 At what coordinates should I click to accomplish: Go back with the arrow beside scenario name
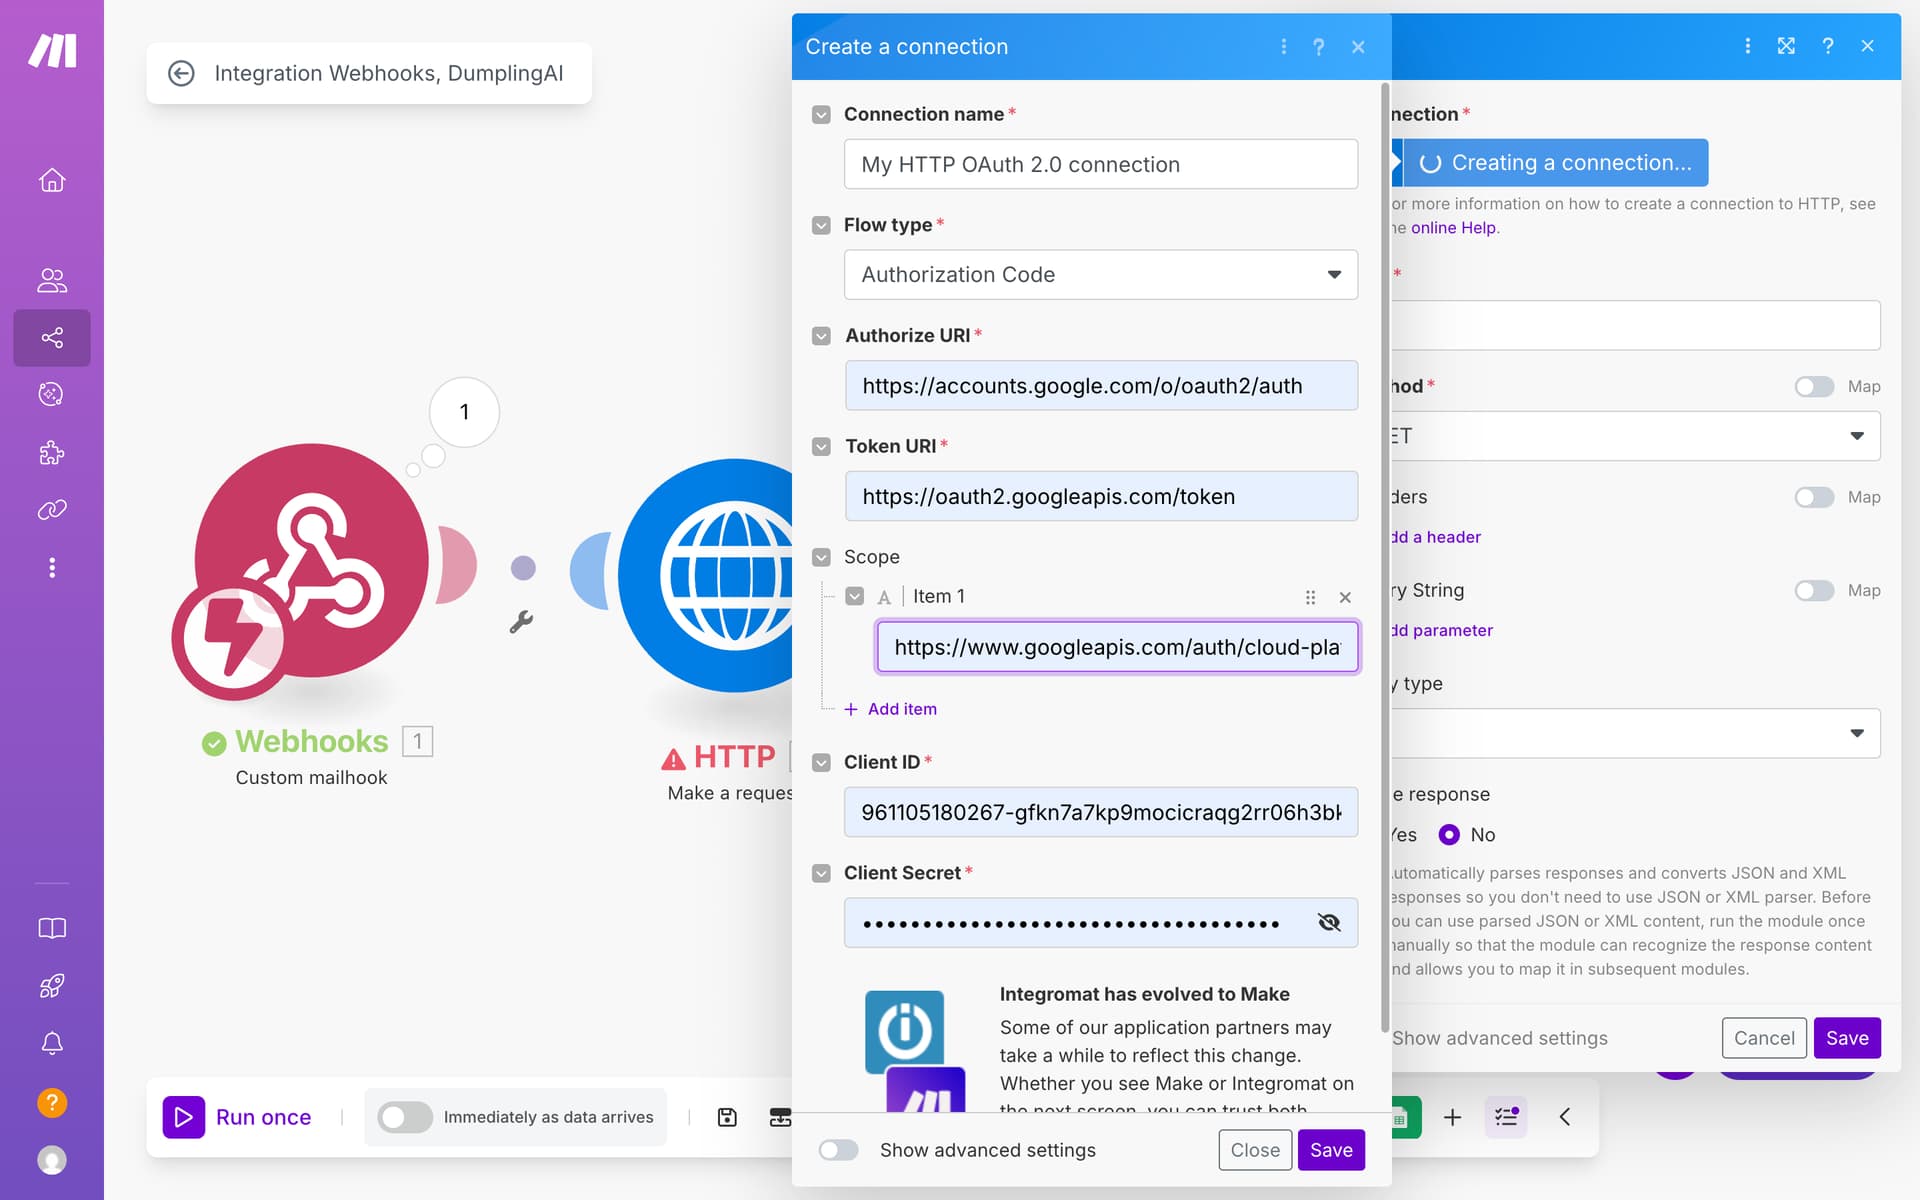coord(181,73)
